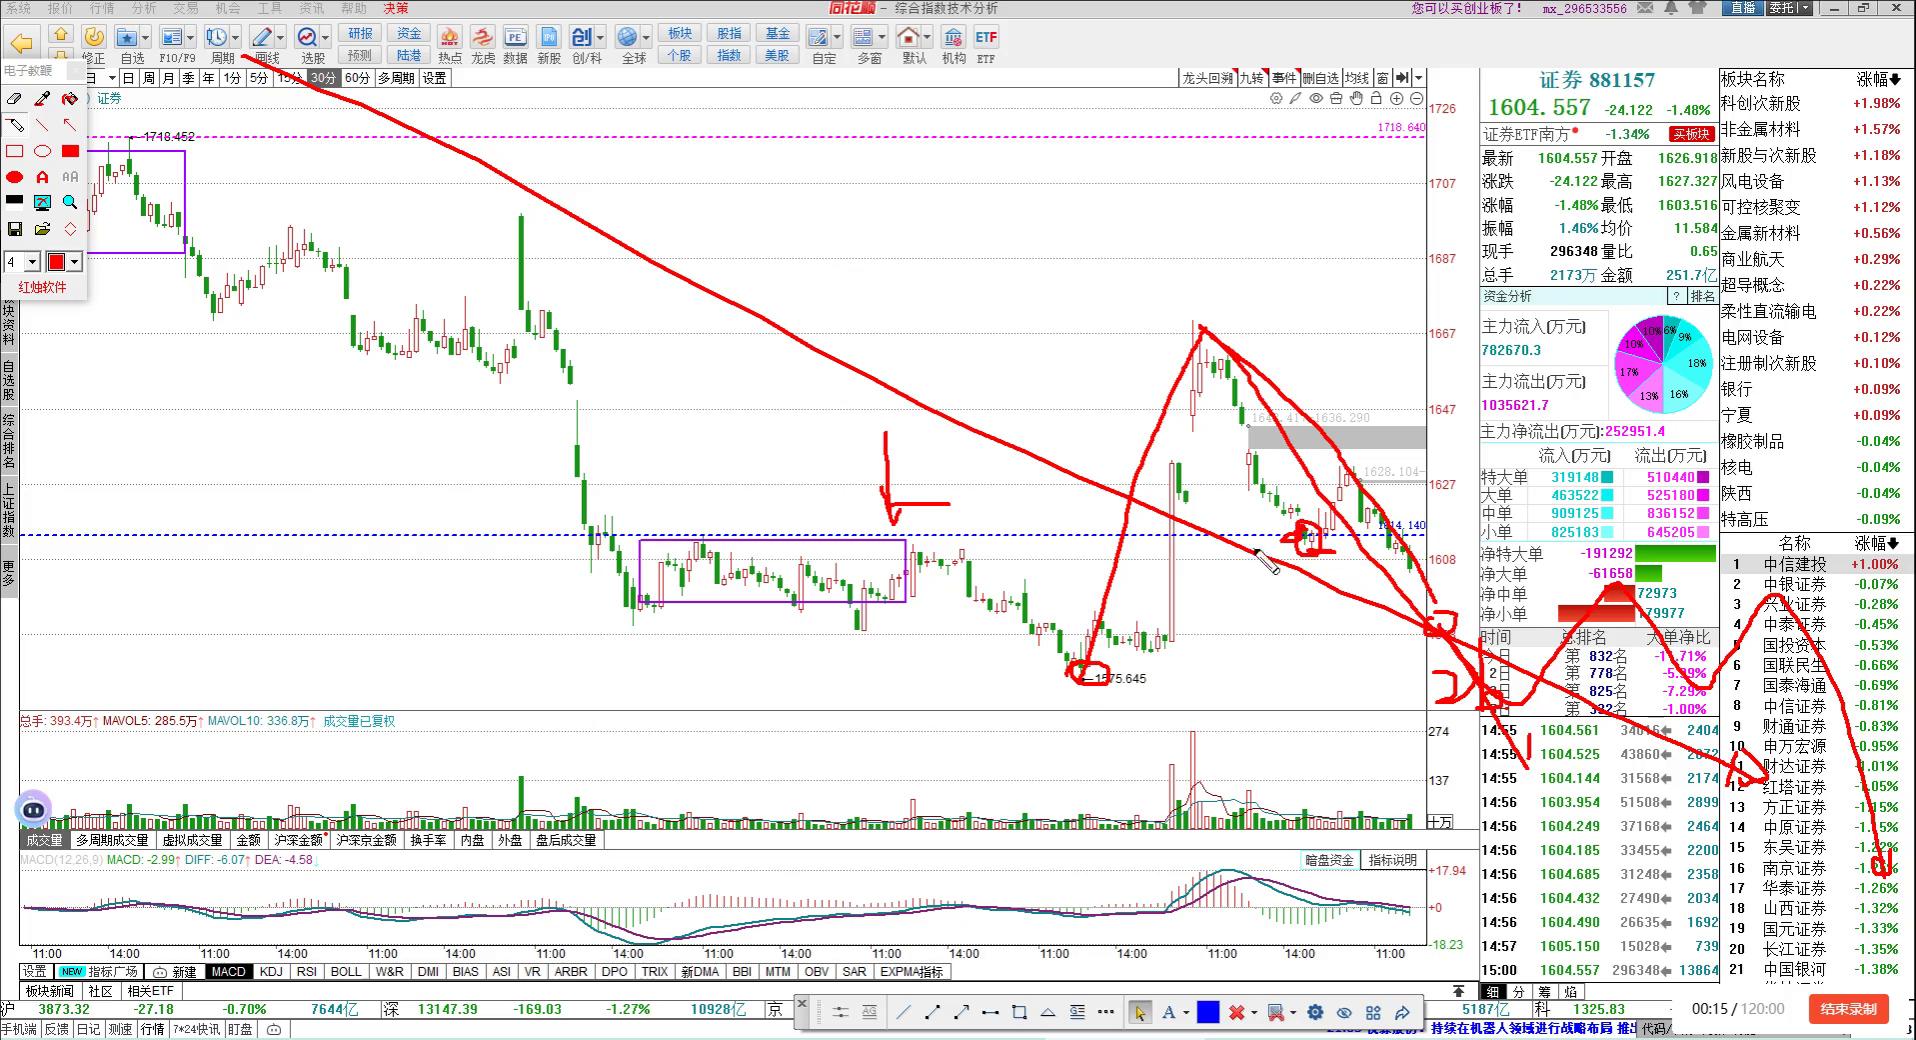Pick the blue color swatch in recording toolbar
1916x1040 pixels.
click(1208, 1012)
